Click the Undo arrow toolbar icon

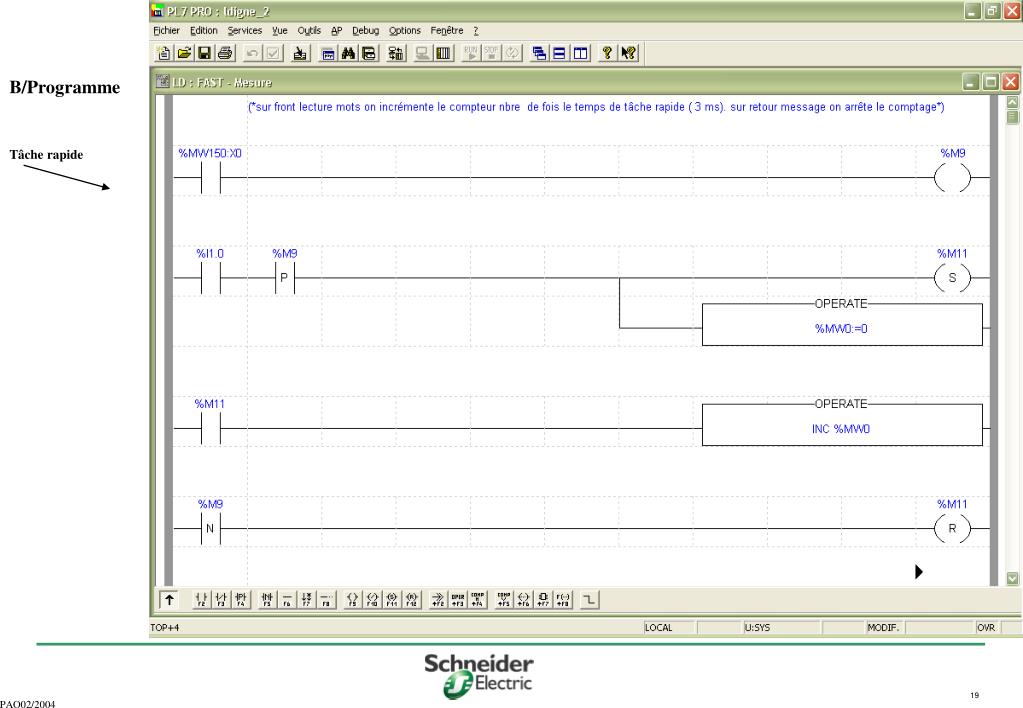click(252, 54)
